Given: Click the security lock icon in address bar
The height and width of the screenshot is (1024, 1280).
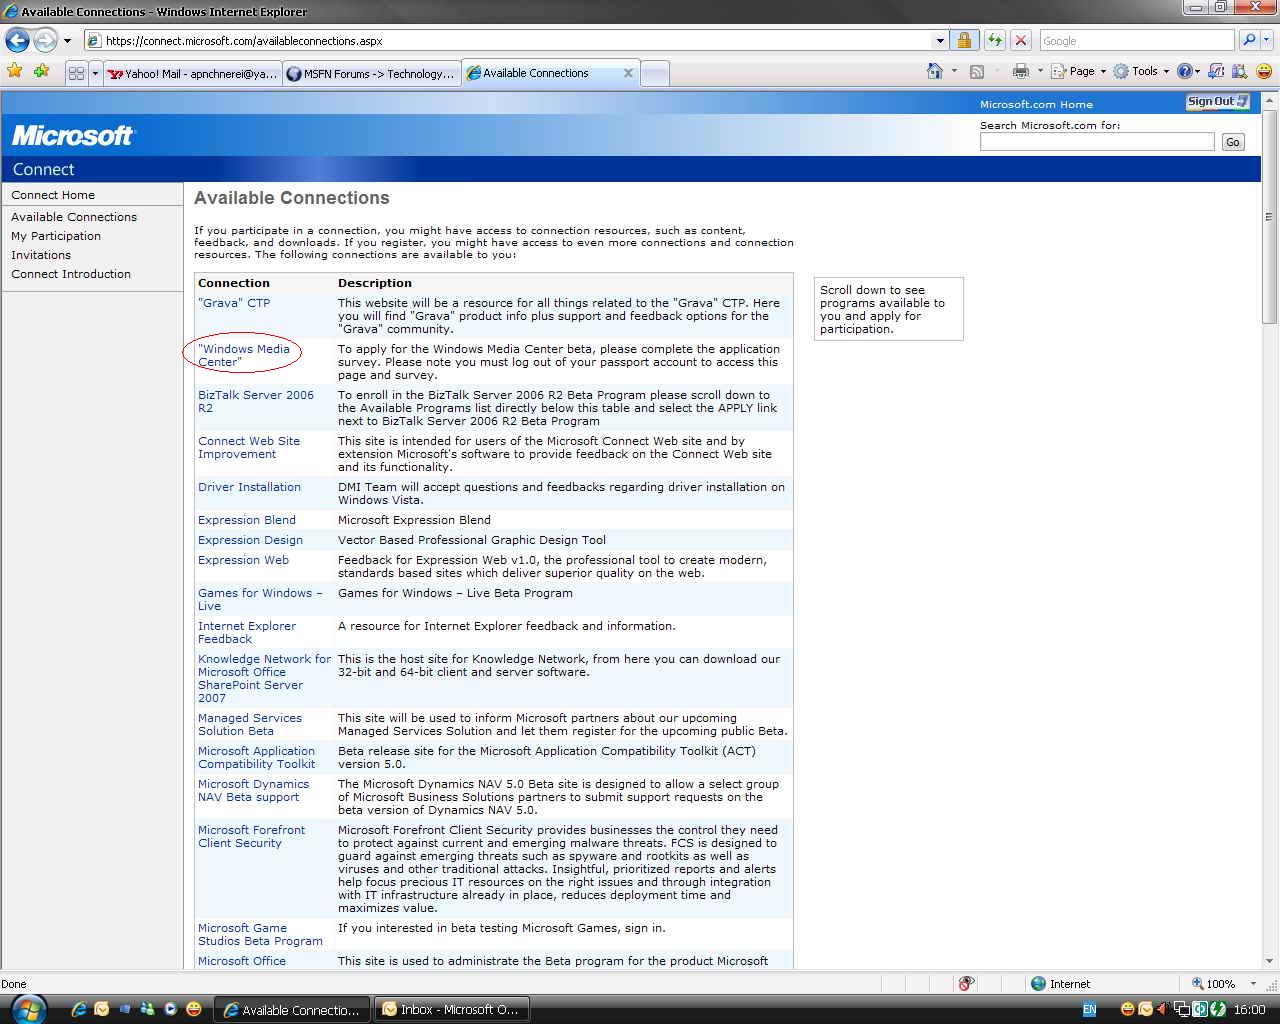Looking at the screenshot, I should coord(964,41).
